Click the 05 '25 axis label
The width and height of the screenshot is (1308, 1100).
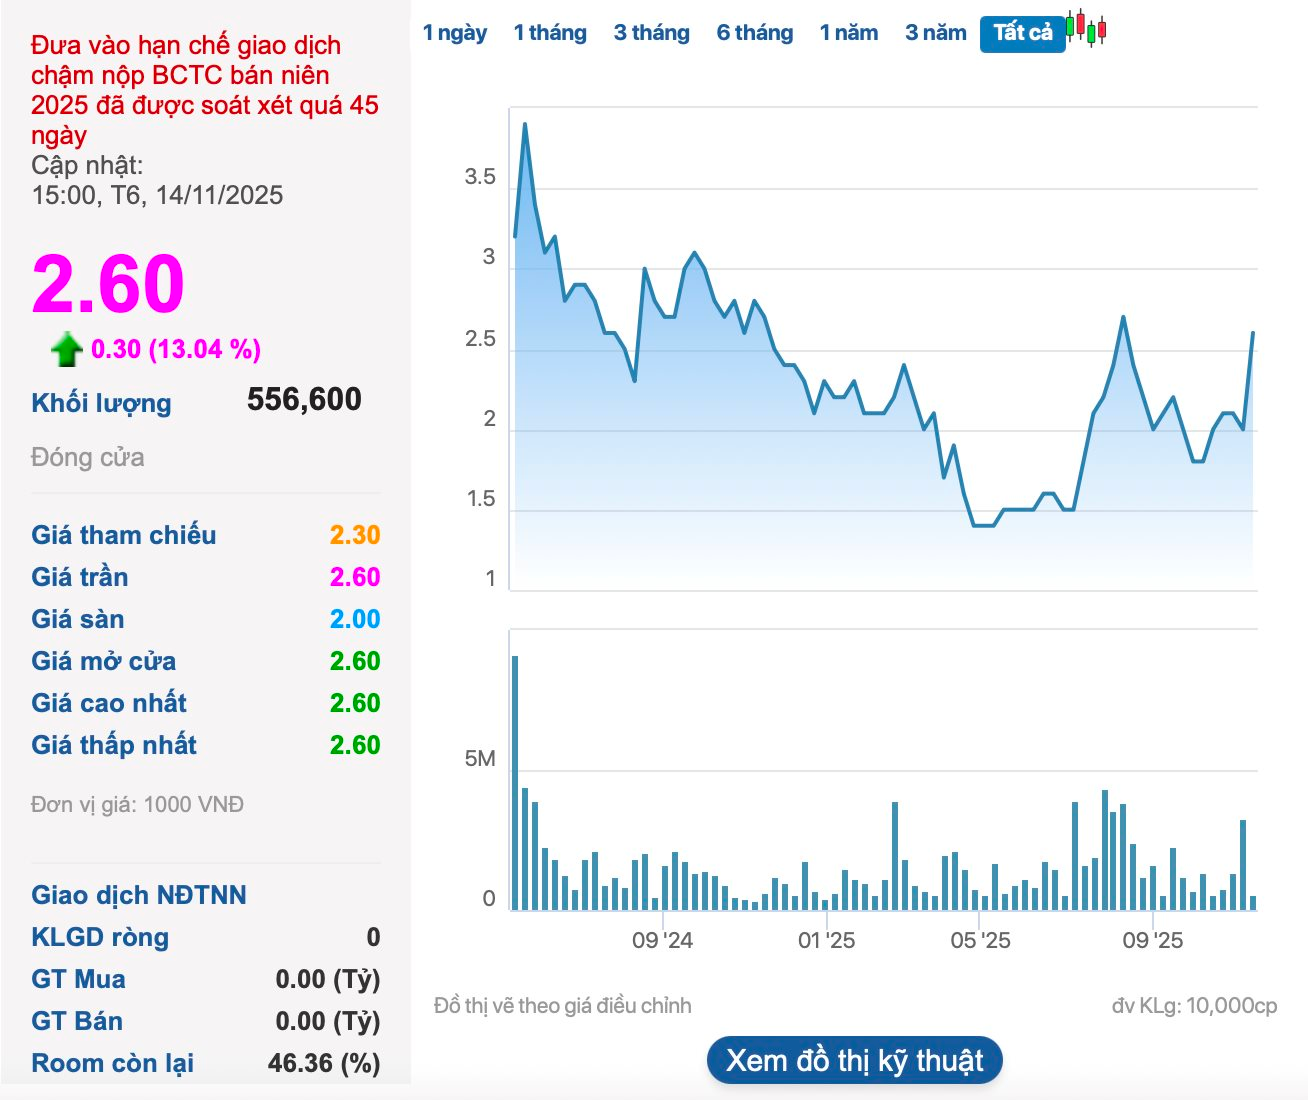980,941
